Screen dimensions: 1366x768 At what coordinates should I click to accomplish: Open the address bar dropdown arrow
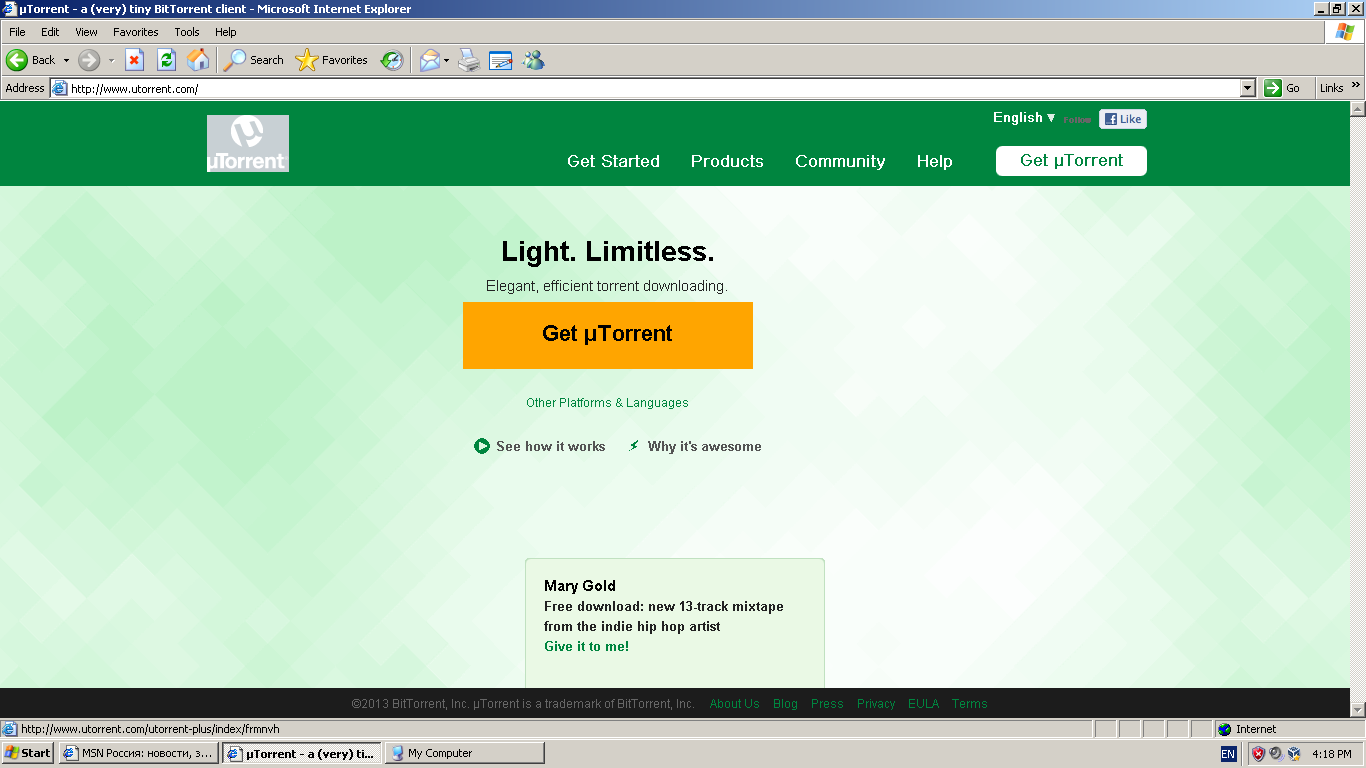pyautogui.click(x=1247, y=88)
